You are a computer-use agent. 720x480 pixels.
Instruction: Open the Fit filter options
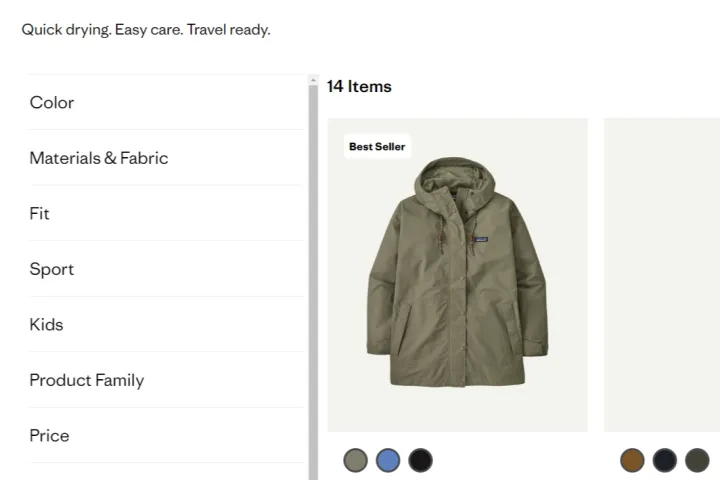40,213
